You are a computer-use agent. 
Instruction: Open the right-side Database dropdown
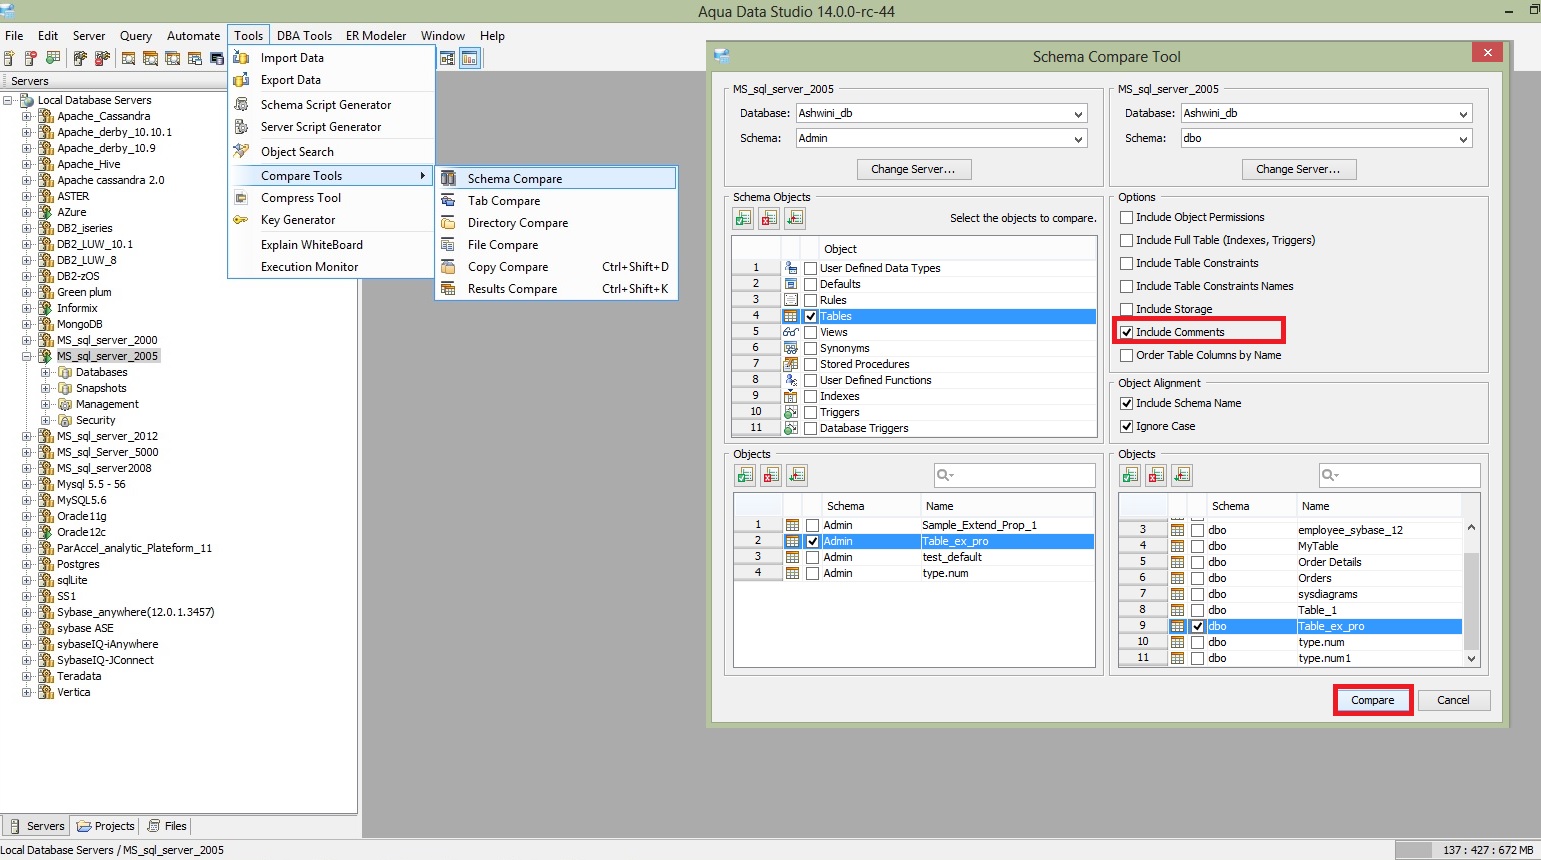click(1326, 114)
